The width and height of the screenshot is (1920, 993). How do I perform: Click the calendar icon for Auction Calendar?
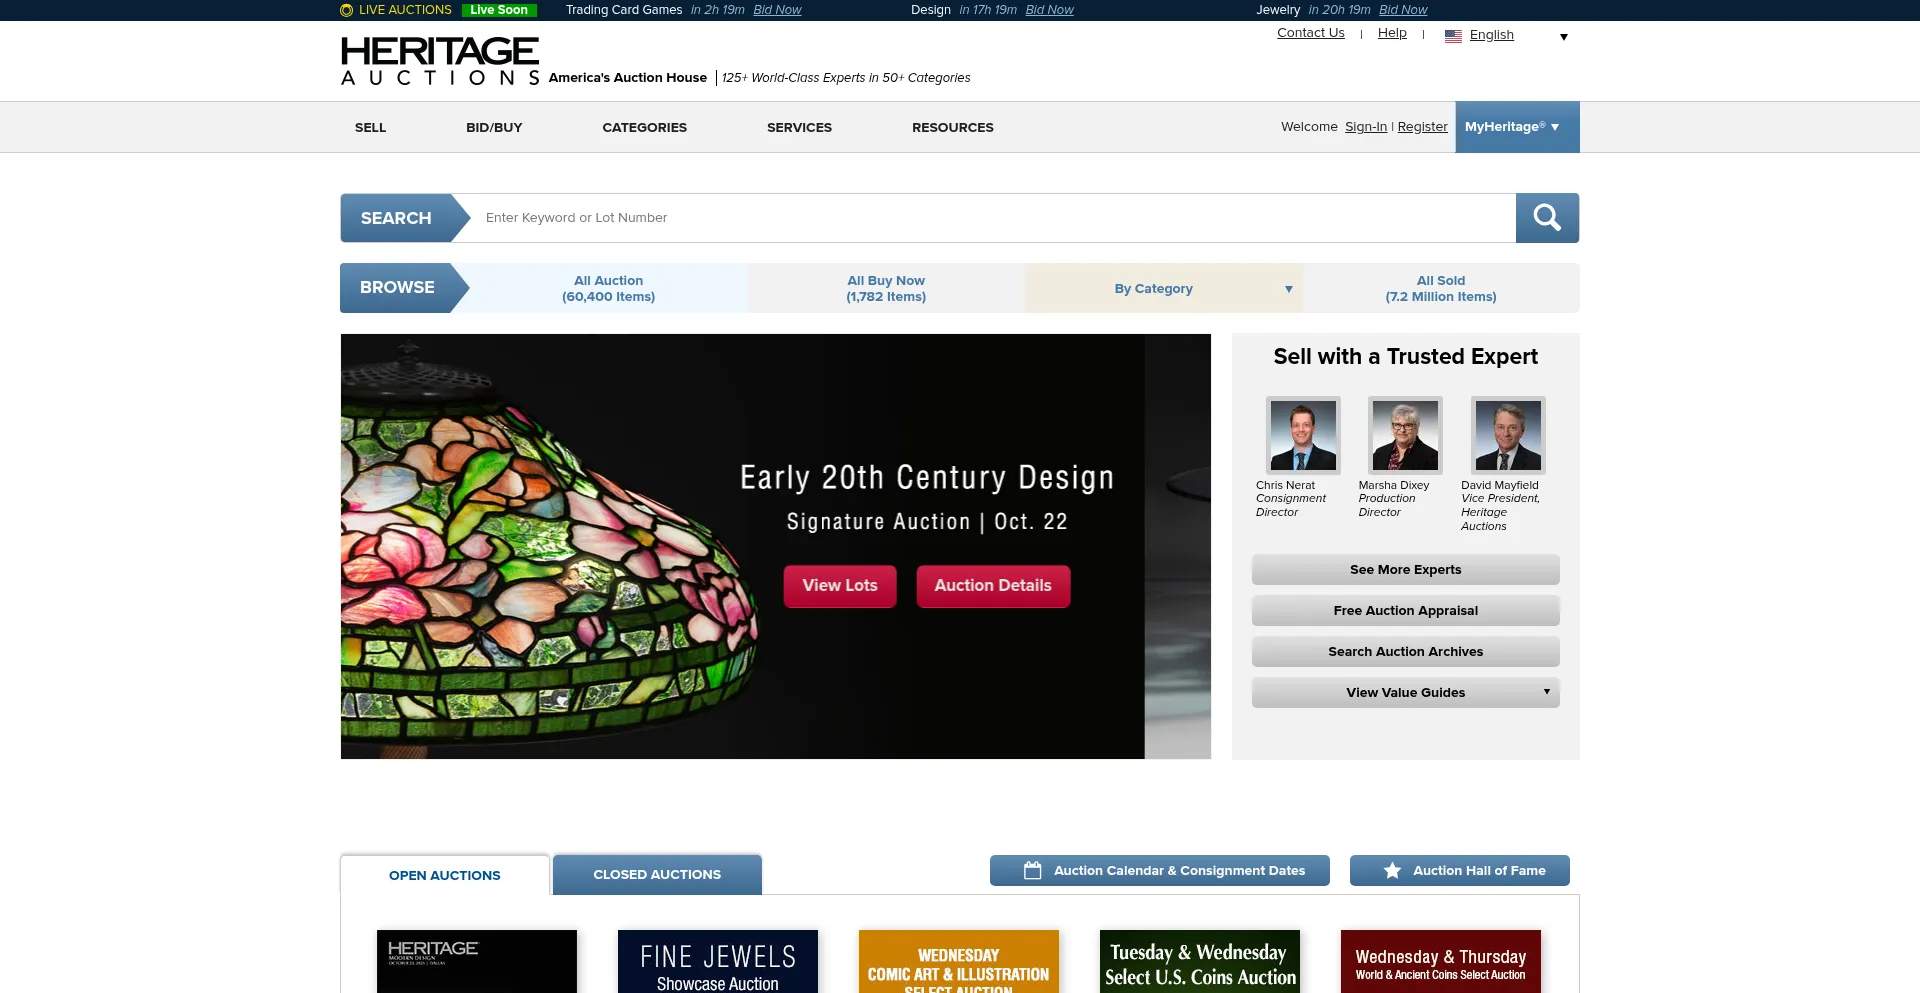pyautogui.click(x=1032, y=871)
